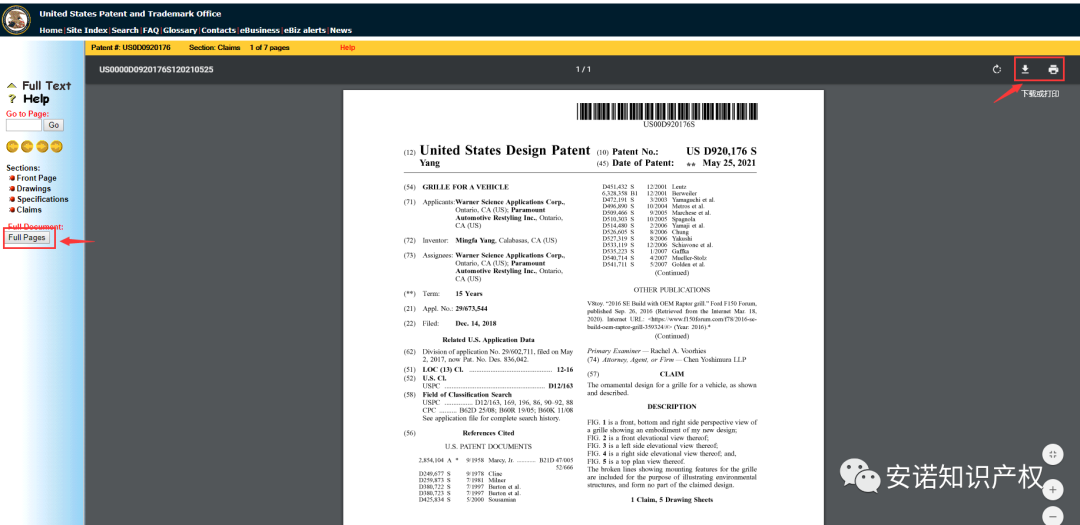Open the FAQ link
Image resolution: width=1080 pixels, height=525 pixels.
pyautogui.click(x=151, y=30)
